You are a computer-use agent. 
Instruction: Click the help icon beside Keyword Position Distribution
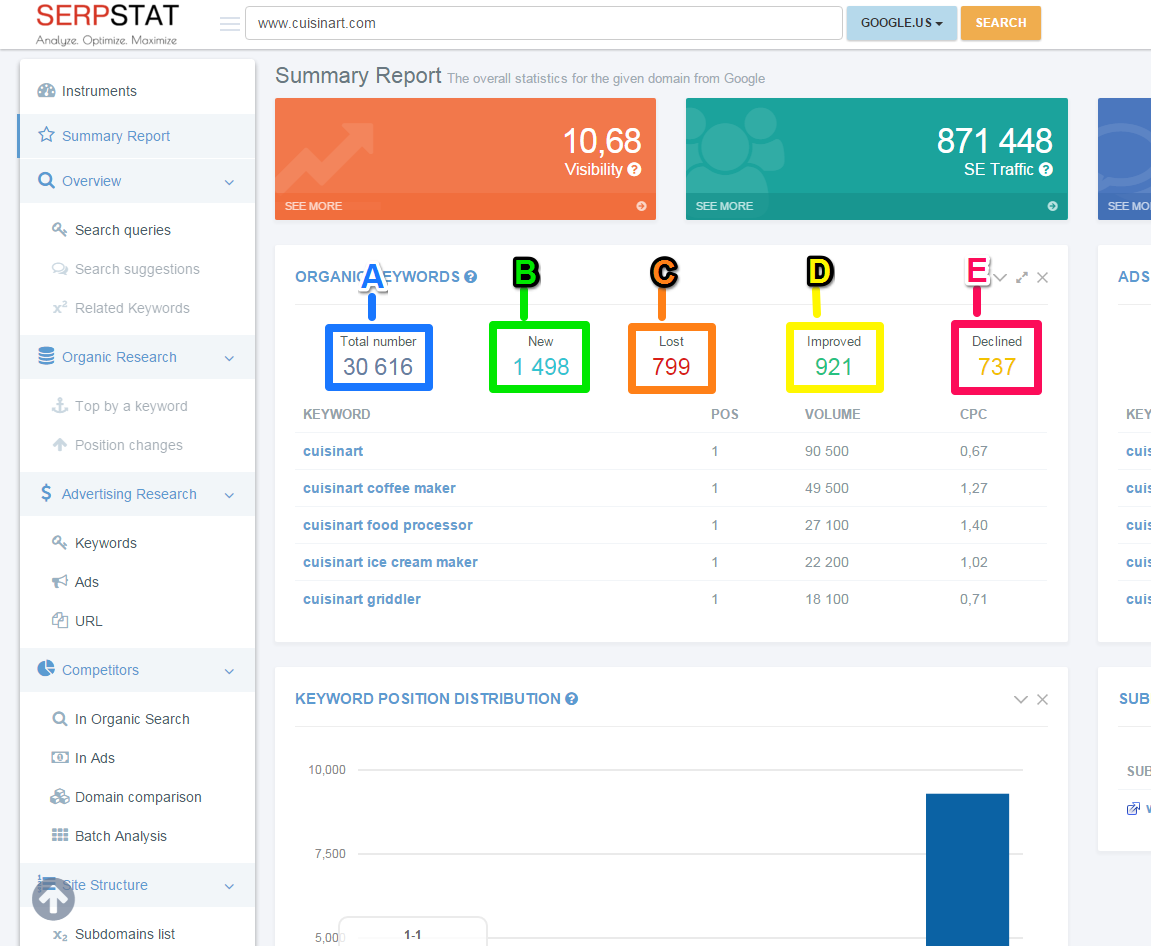click(x=571, y=698)
